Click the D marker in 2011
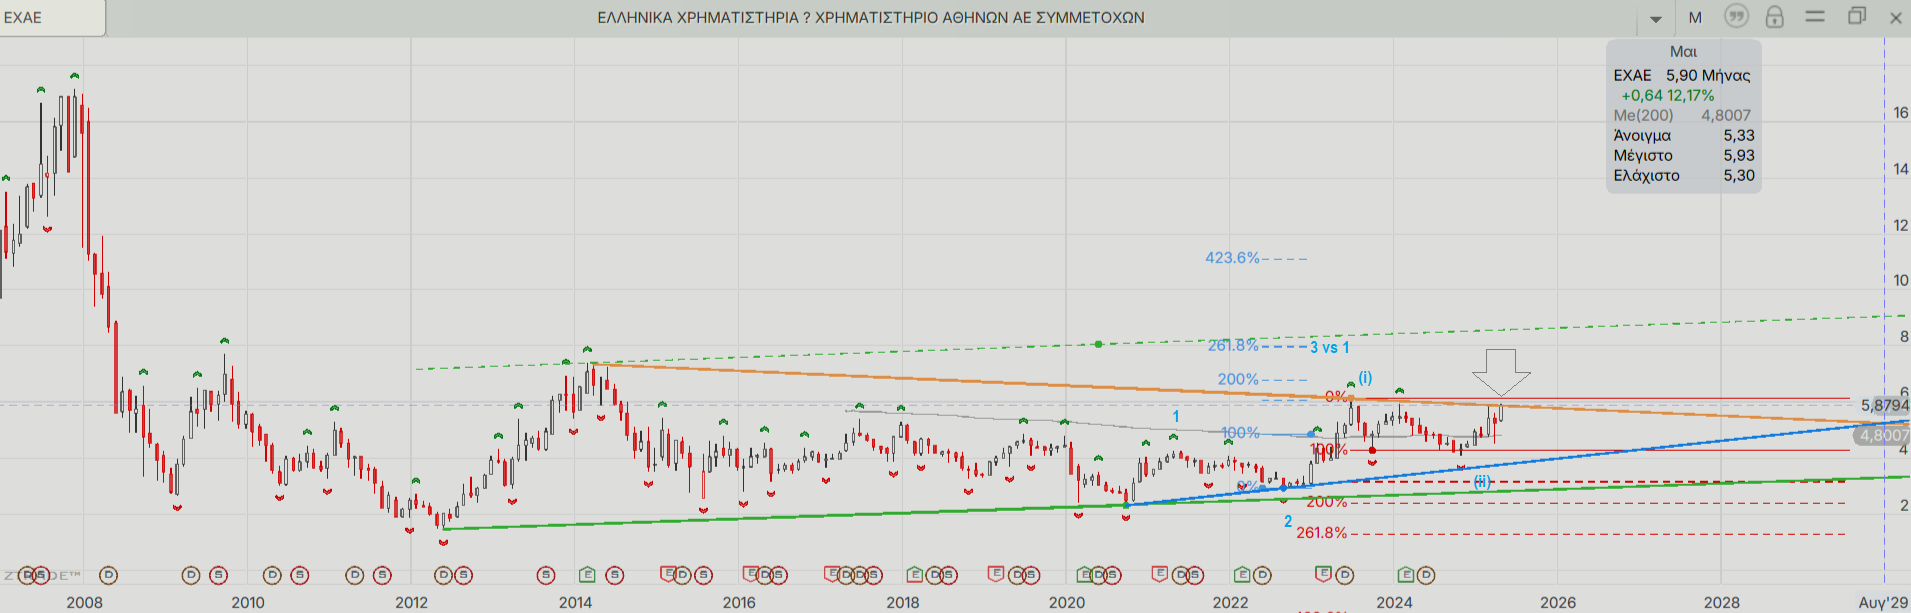Viewport: 1911px width, 613px height. point(354,575)
